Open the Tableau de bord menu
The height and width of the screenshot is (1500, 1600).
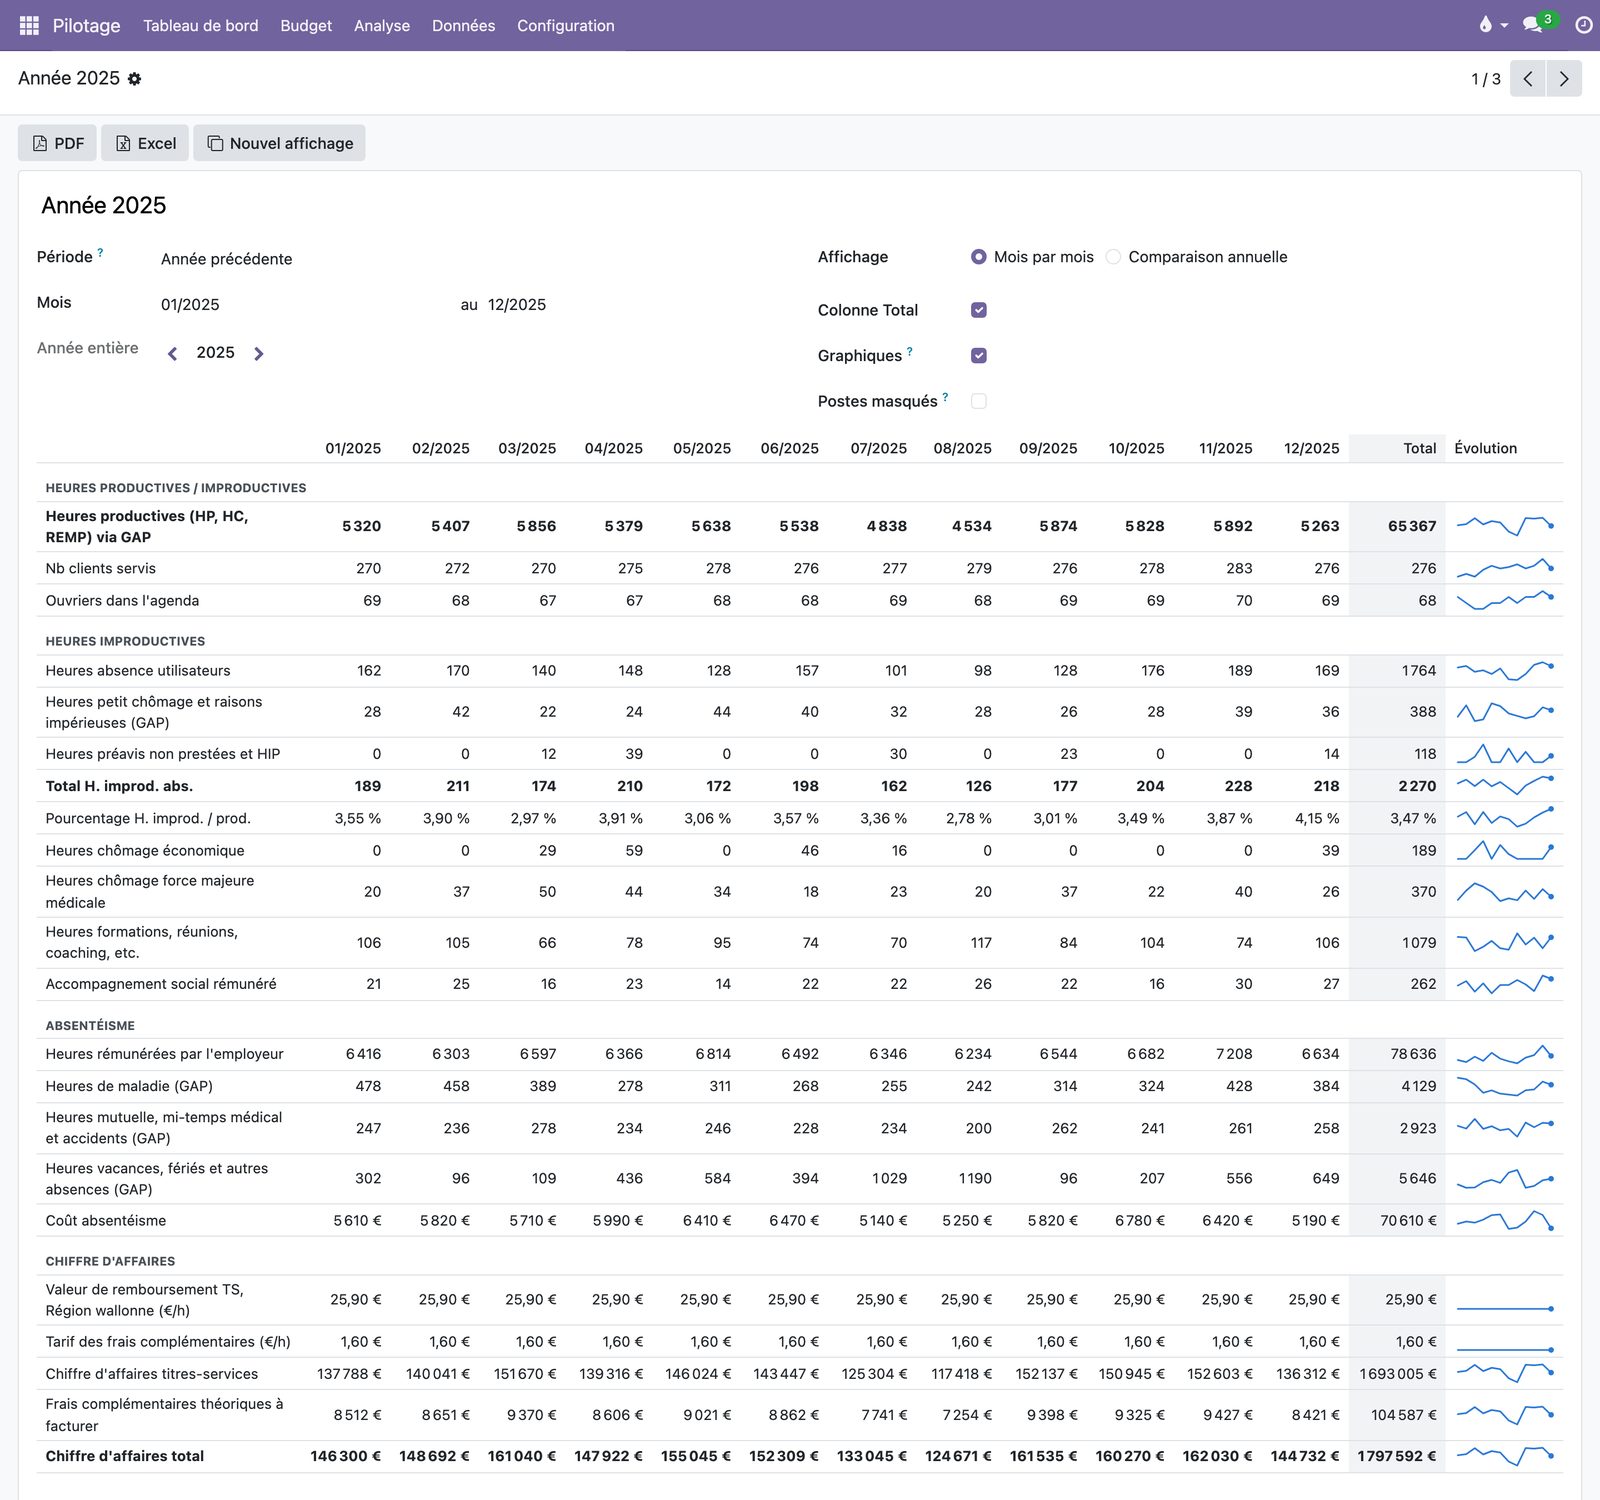(x=201, y=25)
